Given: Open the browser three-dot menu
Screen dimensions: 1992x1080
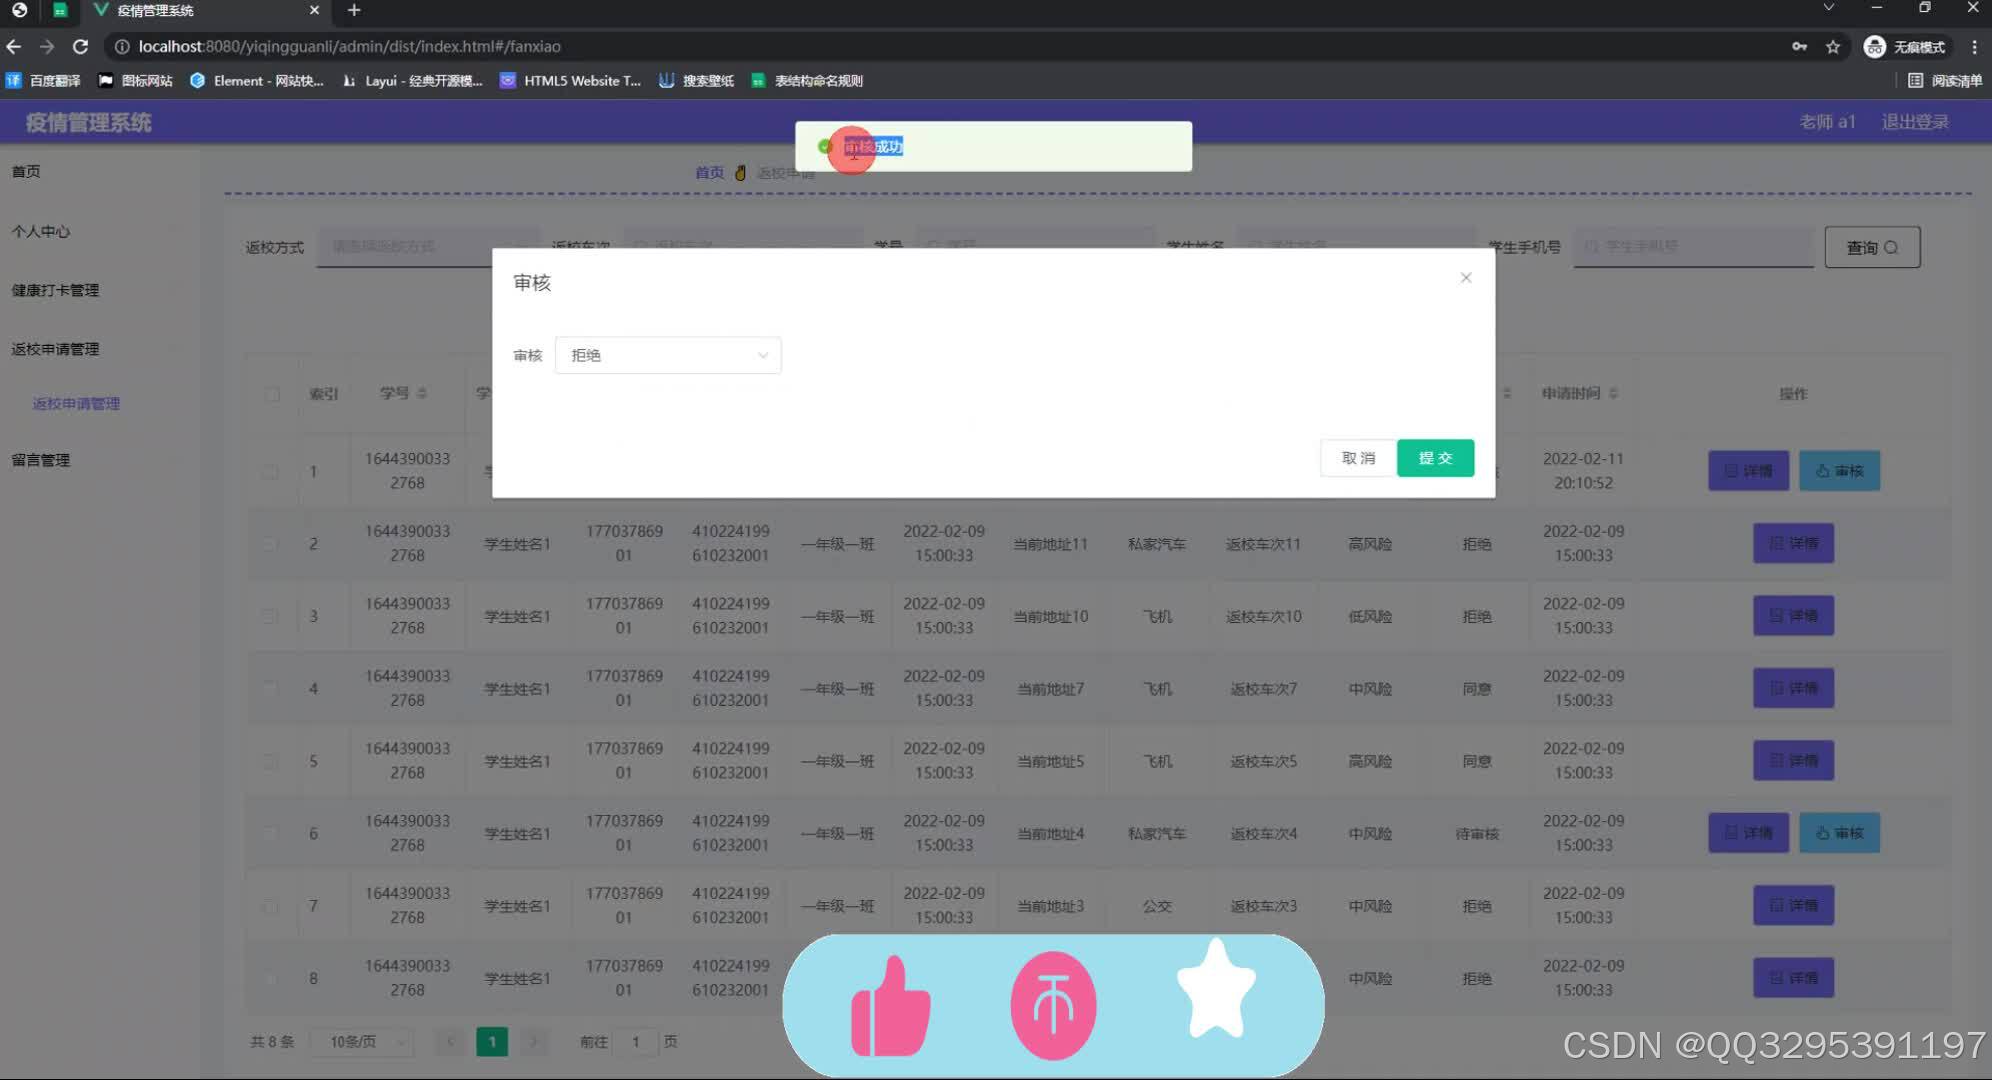Looking at the screenshot, I should tap(1974, 46).
